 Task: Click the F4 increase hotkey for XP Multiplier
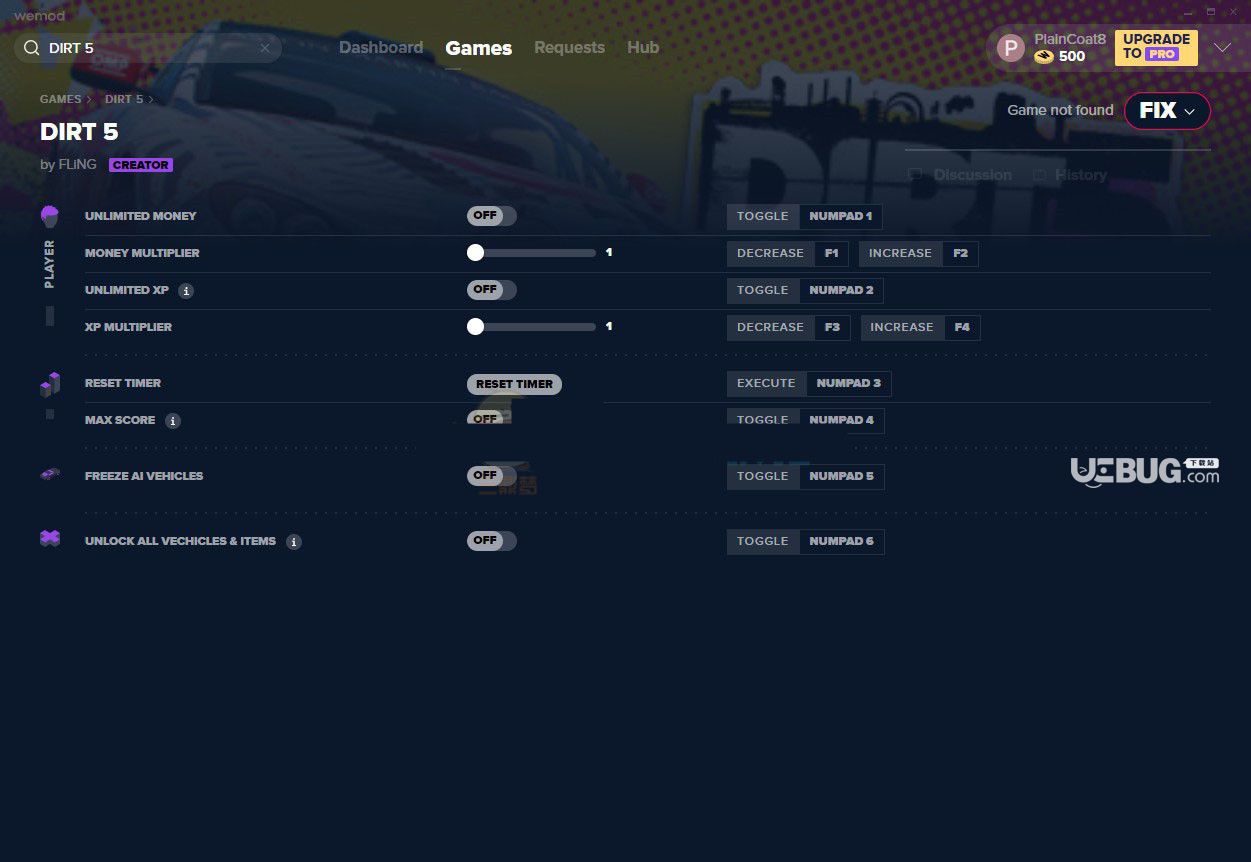(962, 327)
